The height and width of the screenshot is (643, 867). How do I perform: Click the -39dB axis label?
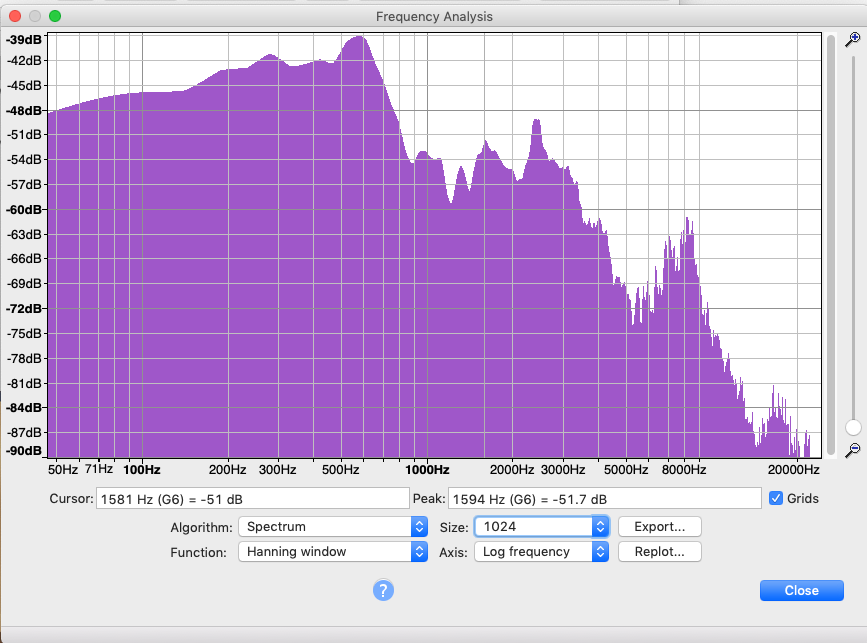coord(24,40)
